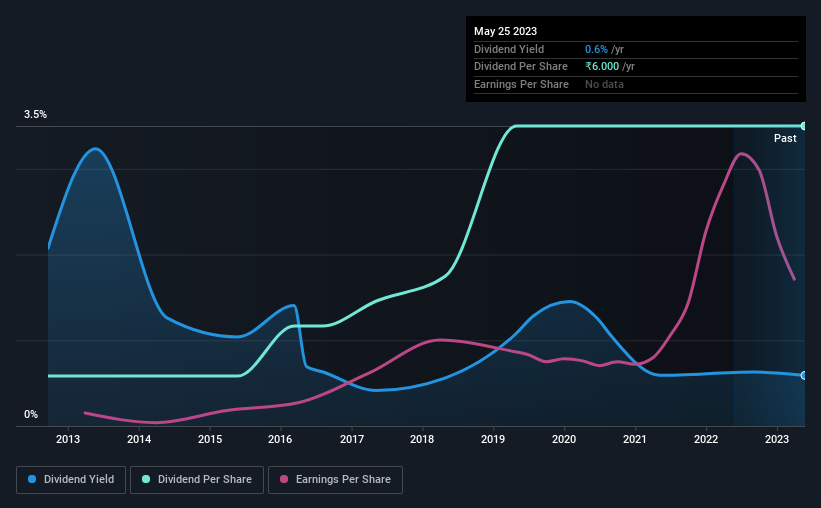Toggle the Earnings Per Share legend button

(x=335, y=480)
